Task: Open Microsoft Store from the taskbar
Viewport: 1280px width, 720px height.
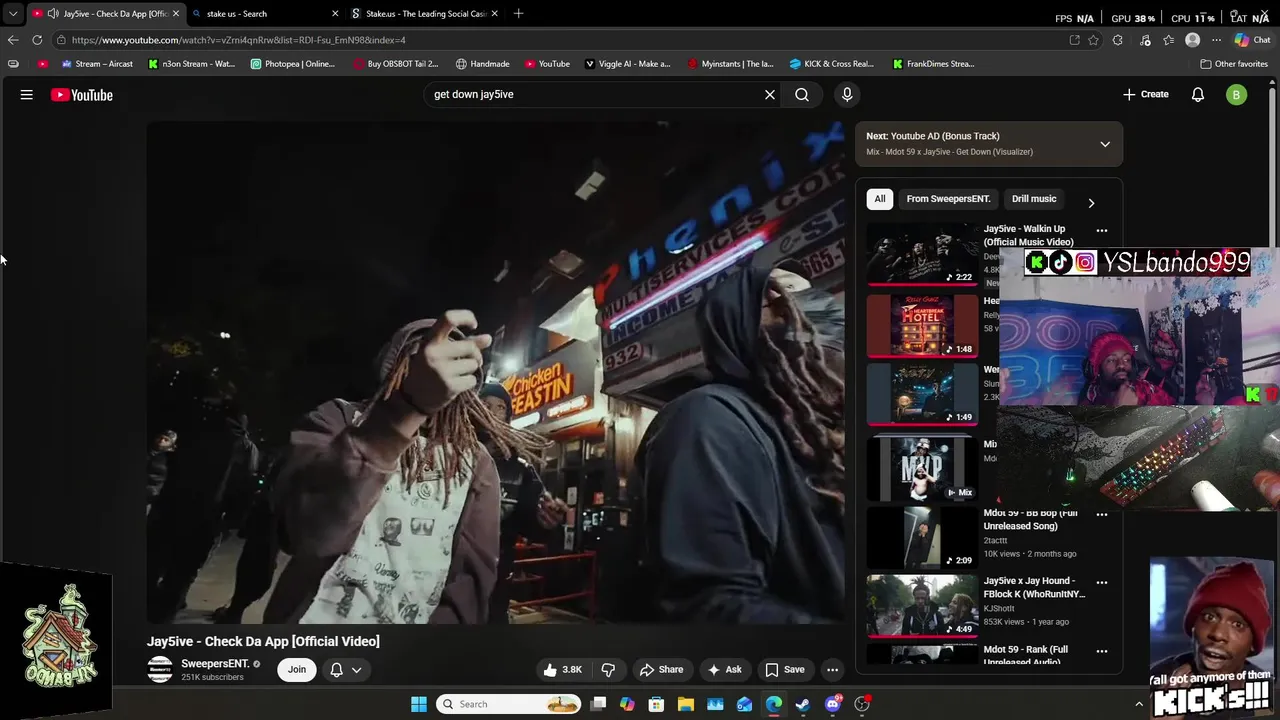Action: [x=657, y=704]
